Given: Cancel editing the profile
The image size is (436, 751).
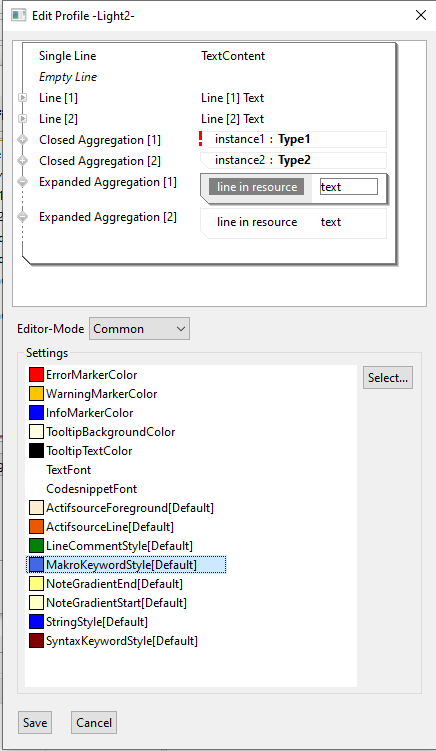Looking at the screenshot, I should click(x=94, y=722).
